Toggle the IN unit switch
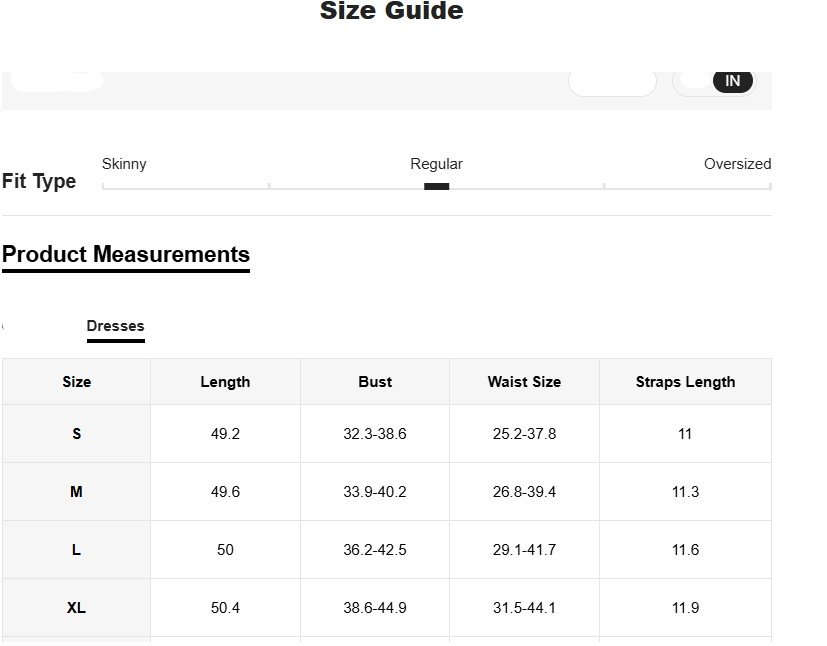This screenshot has height=646, width=827. [x=732, y=82]
